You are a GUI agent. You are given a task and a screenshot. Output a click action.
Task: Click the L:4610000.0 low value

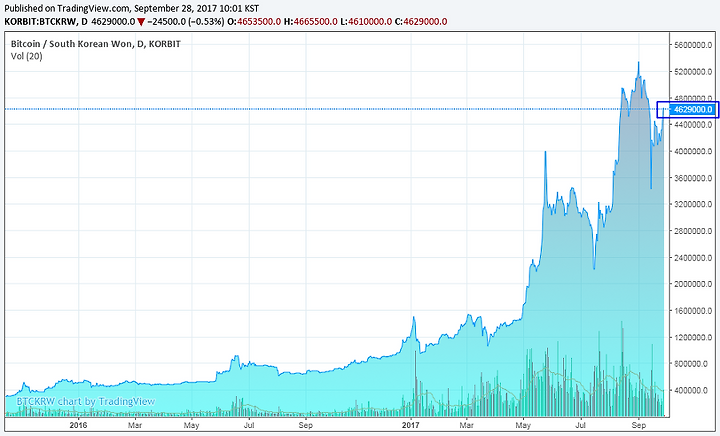coord(366,22)
